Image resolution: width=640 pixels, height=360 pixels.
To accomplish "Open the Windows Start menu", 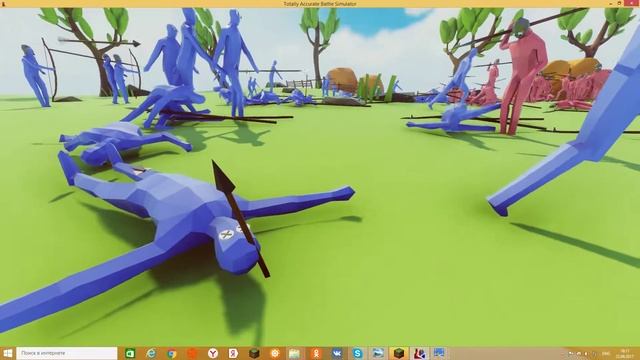I will coord(8,353).
